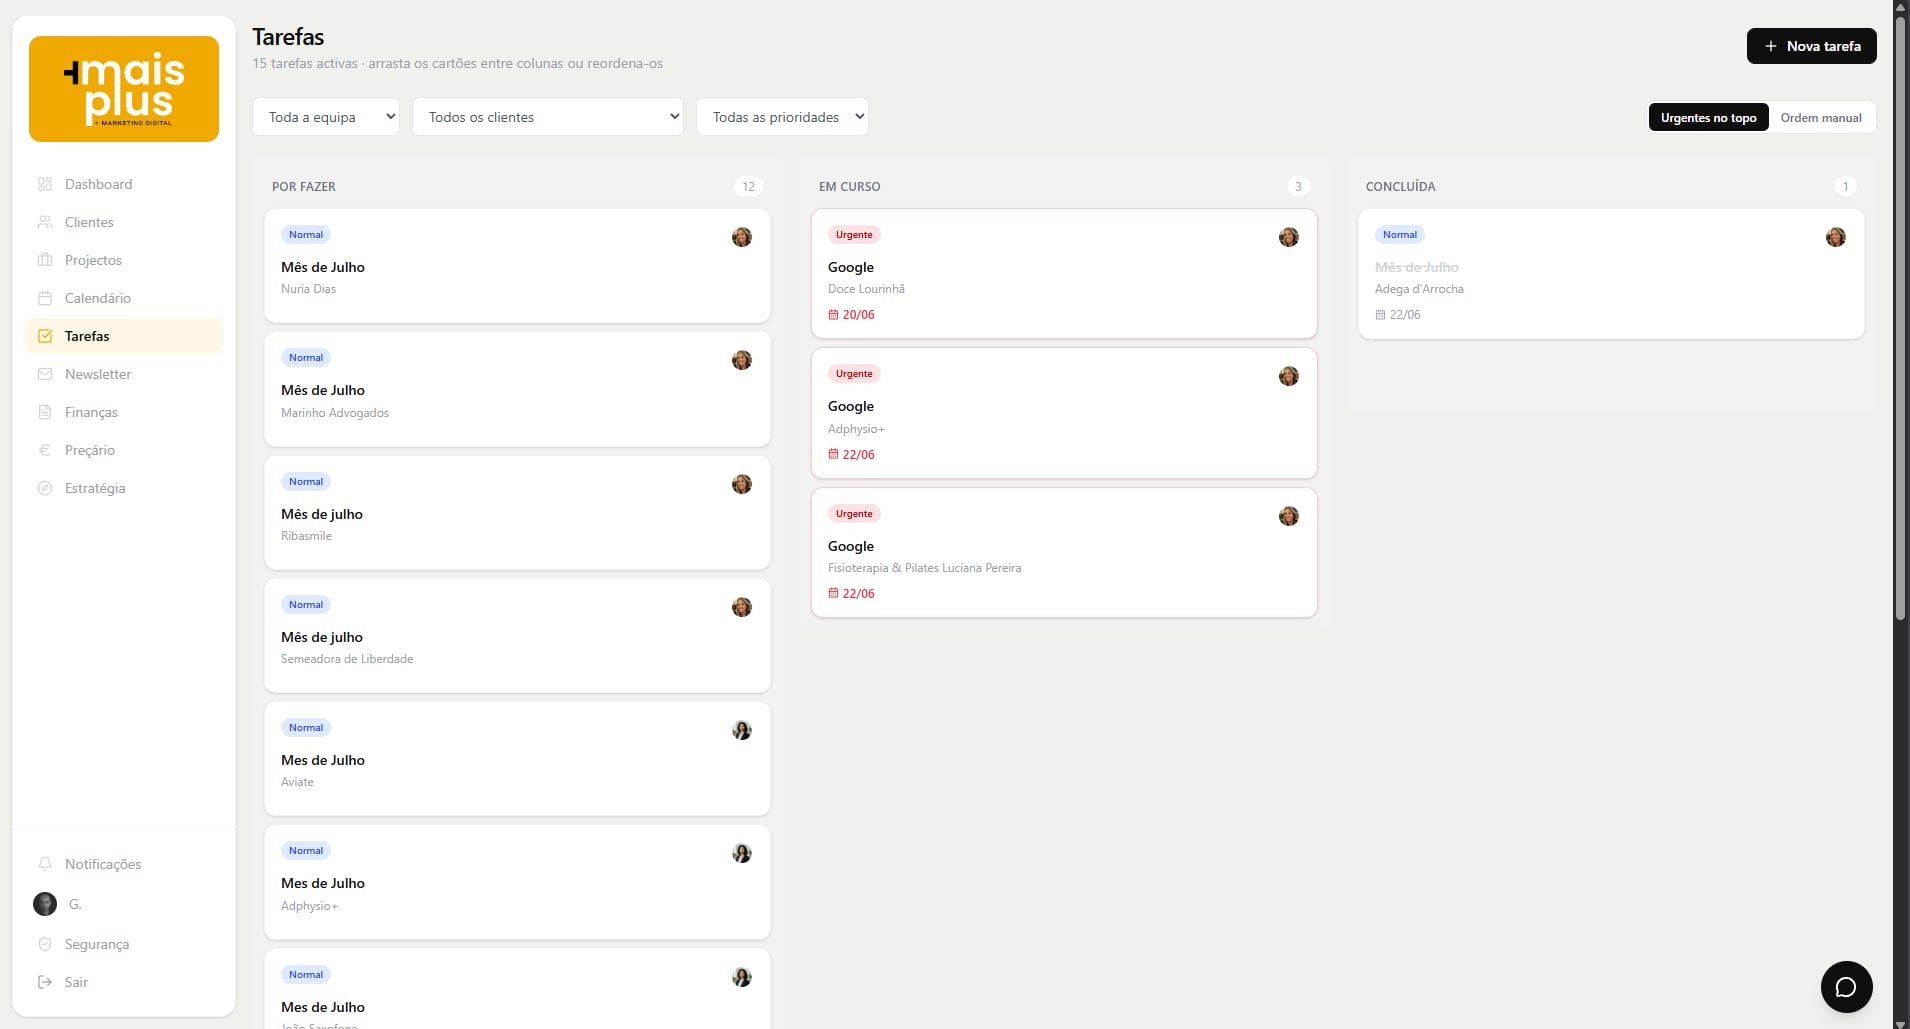Viewport: 1910px width, 1029px height.
Task: Click the CONCLUÍDA column header
Action: 1400,187
